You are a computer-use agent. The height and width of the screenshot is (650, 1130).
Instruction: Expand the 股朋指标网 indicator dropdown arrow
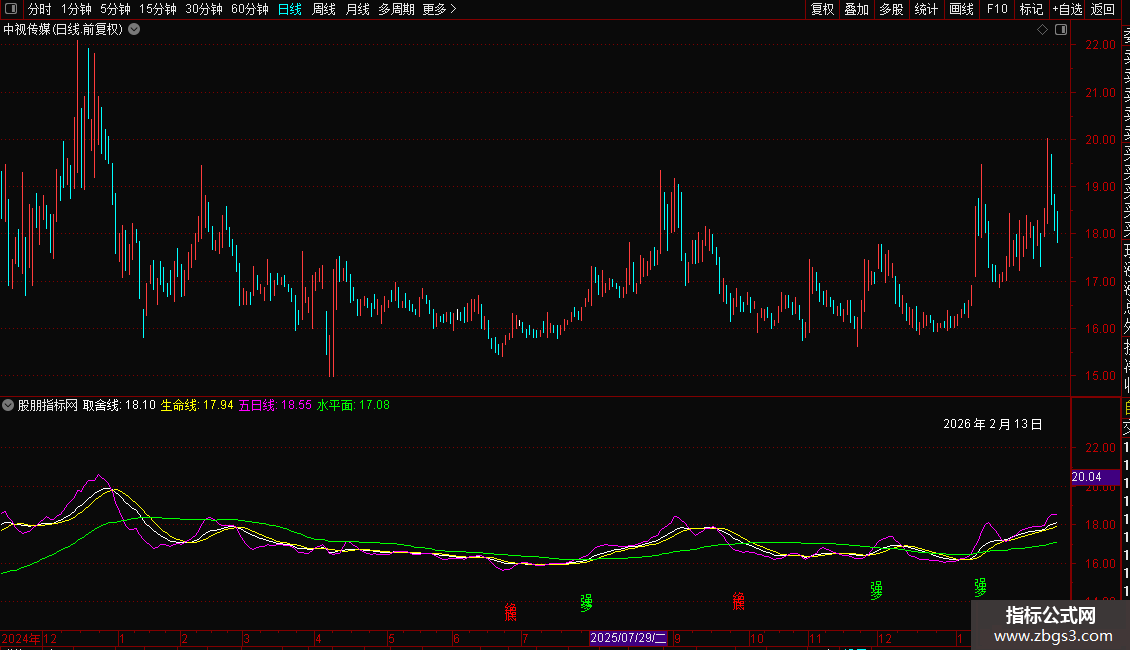(x=9, y=406)
